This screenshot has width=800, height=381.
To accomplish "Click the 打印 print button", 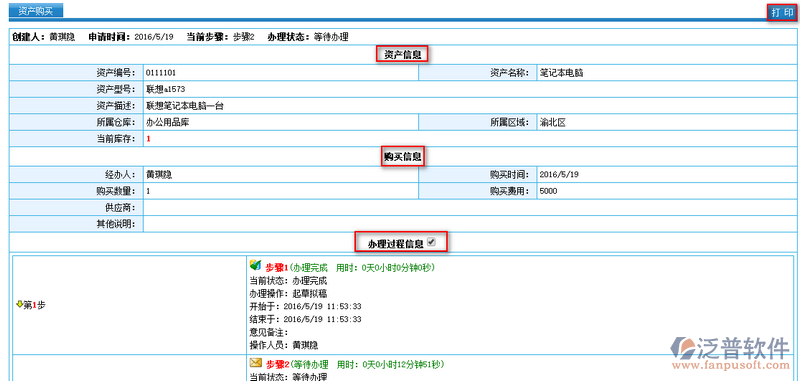I will [783, 13].
